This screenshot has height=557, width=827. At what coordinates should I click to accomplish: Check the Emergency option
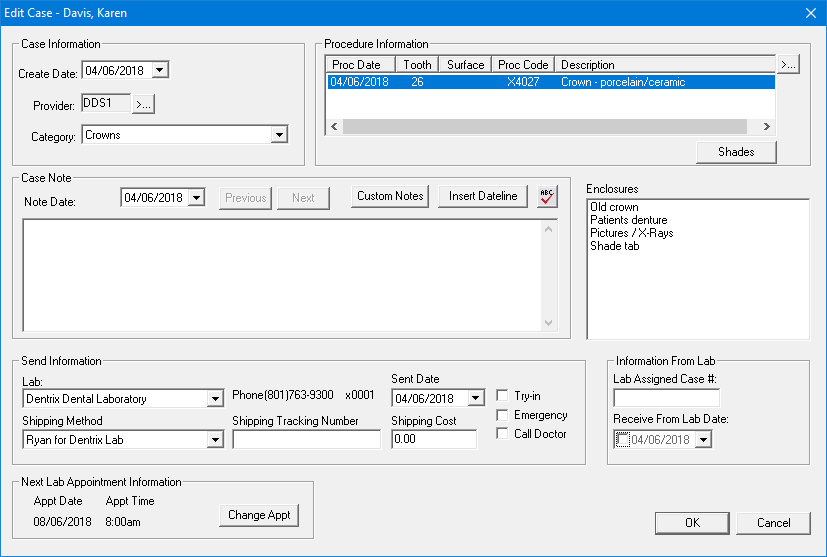pos(503,415)
